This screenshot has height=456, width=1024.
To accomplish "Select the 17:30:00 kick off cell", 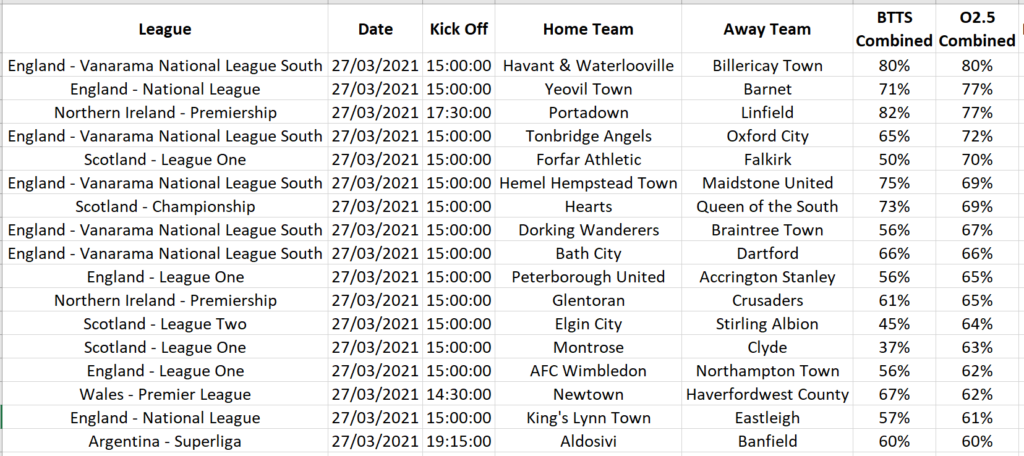I will tap(459, 112).
